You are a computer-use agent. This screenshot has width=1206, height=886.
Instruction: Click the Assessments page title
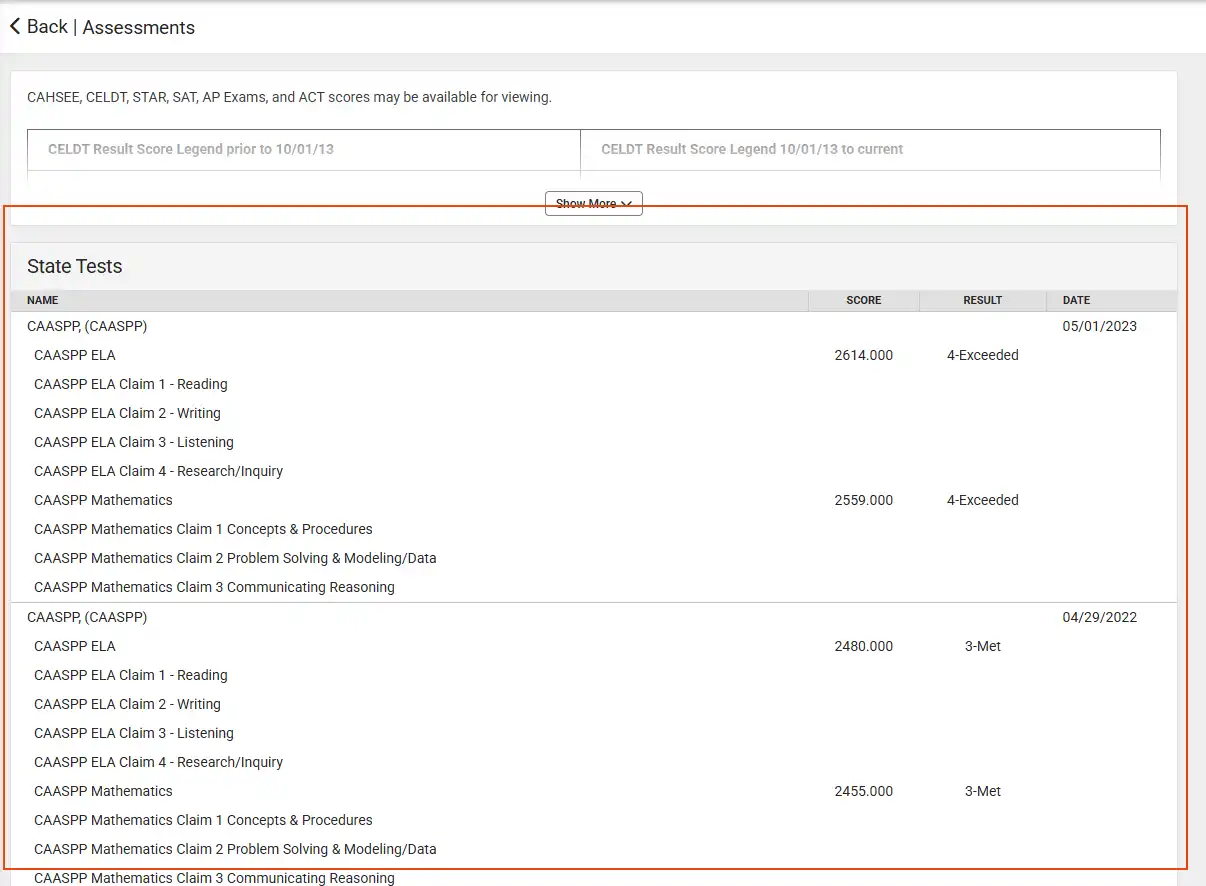coord(139,27)
